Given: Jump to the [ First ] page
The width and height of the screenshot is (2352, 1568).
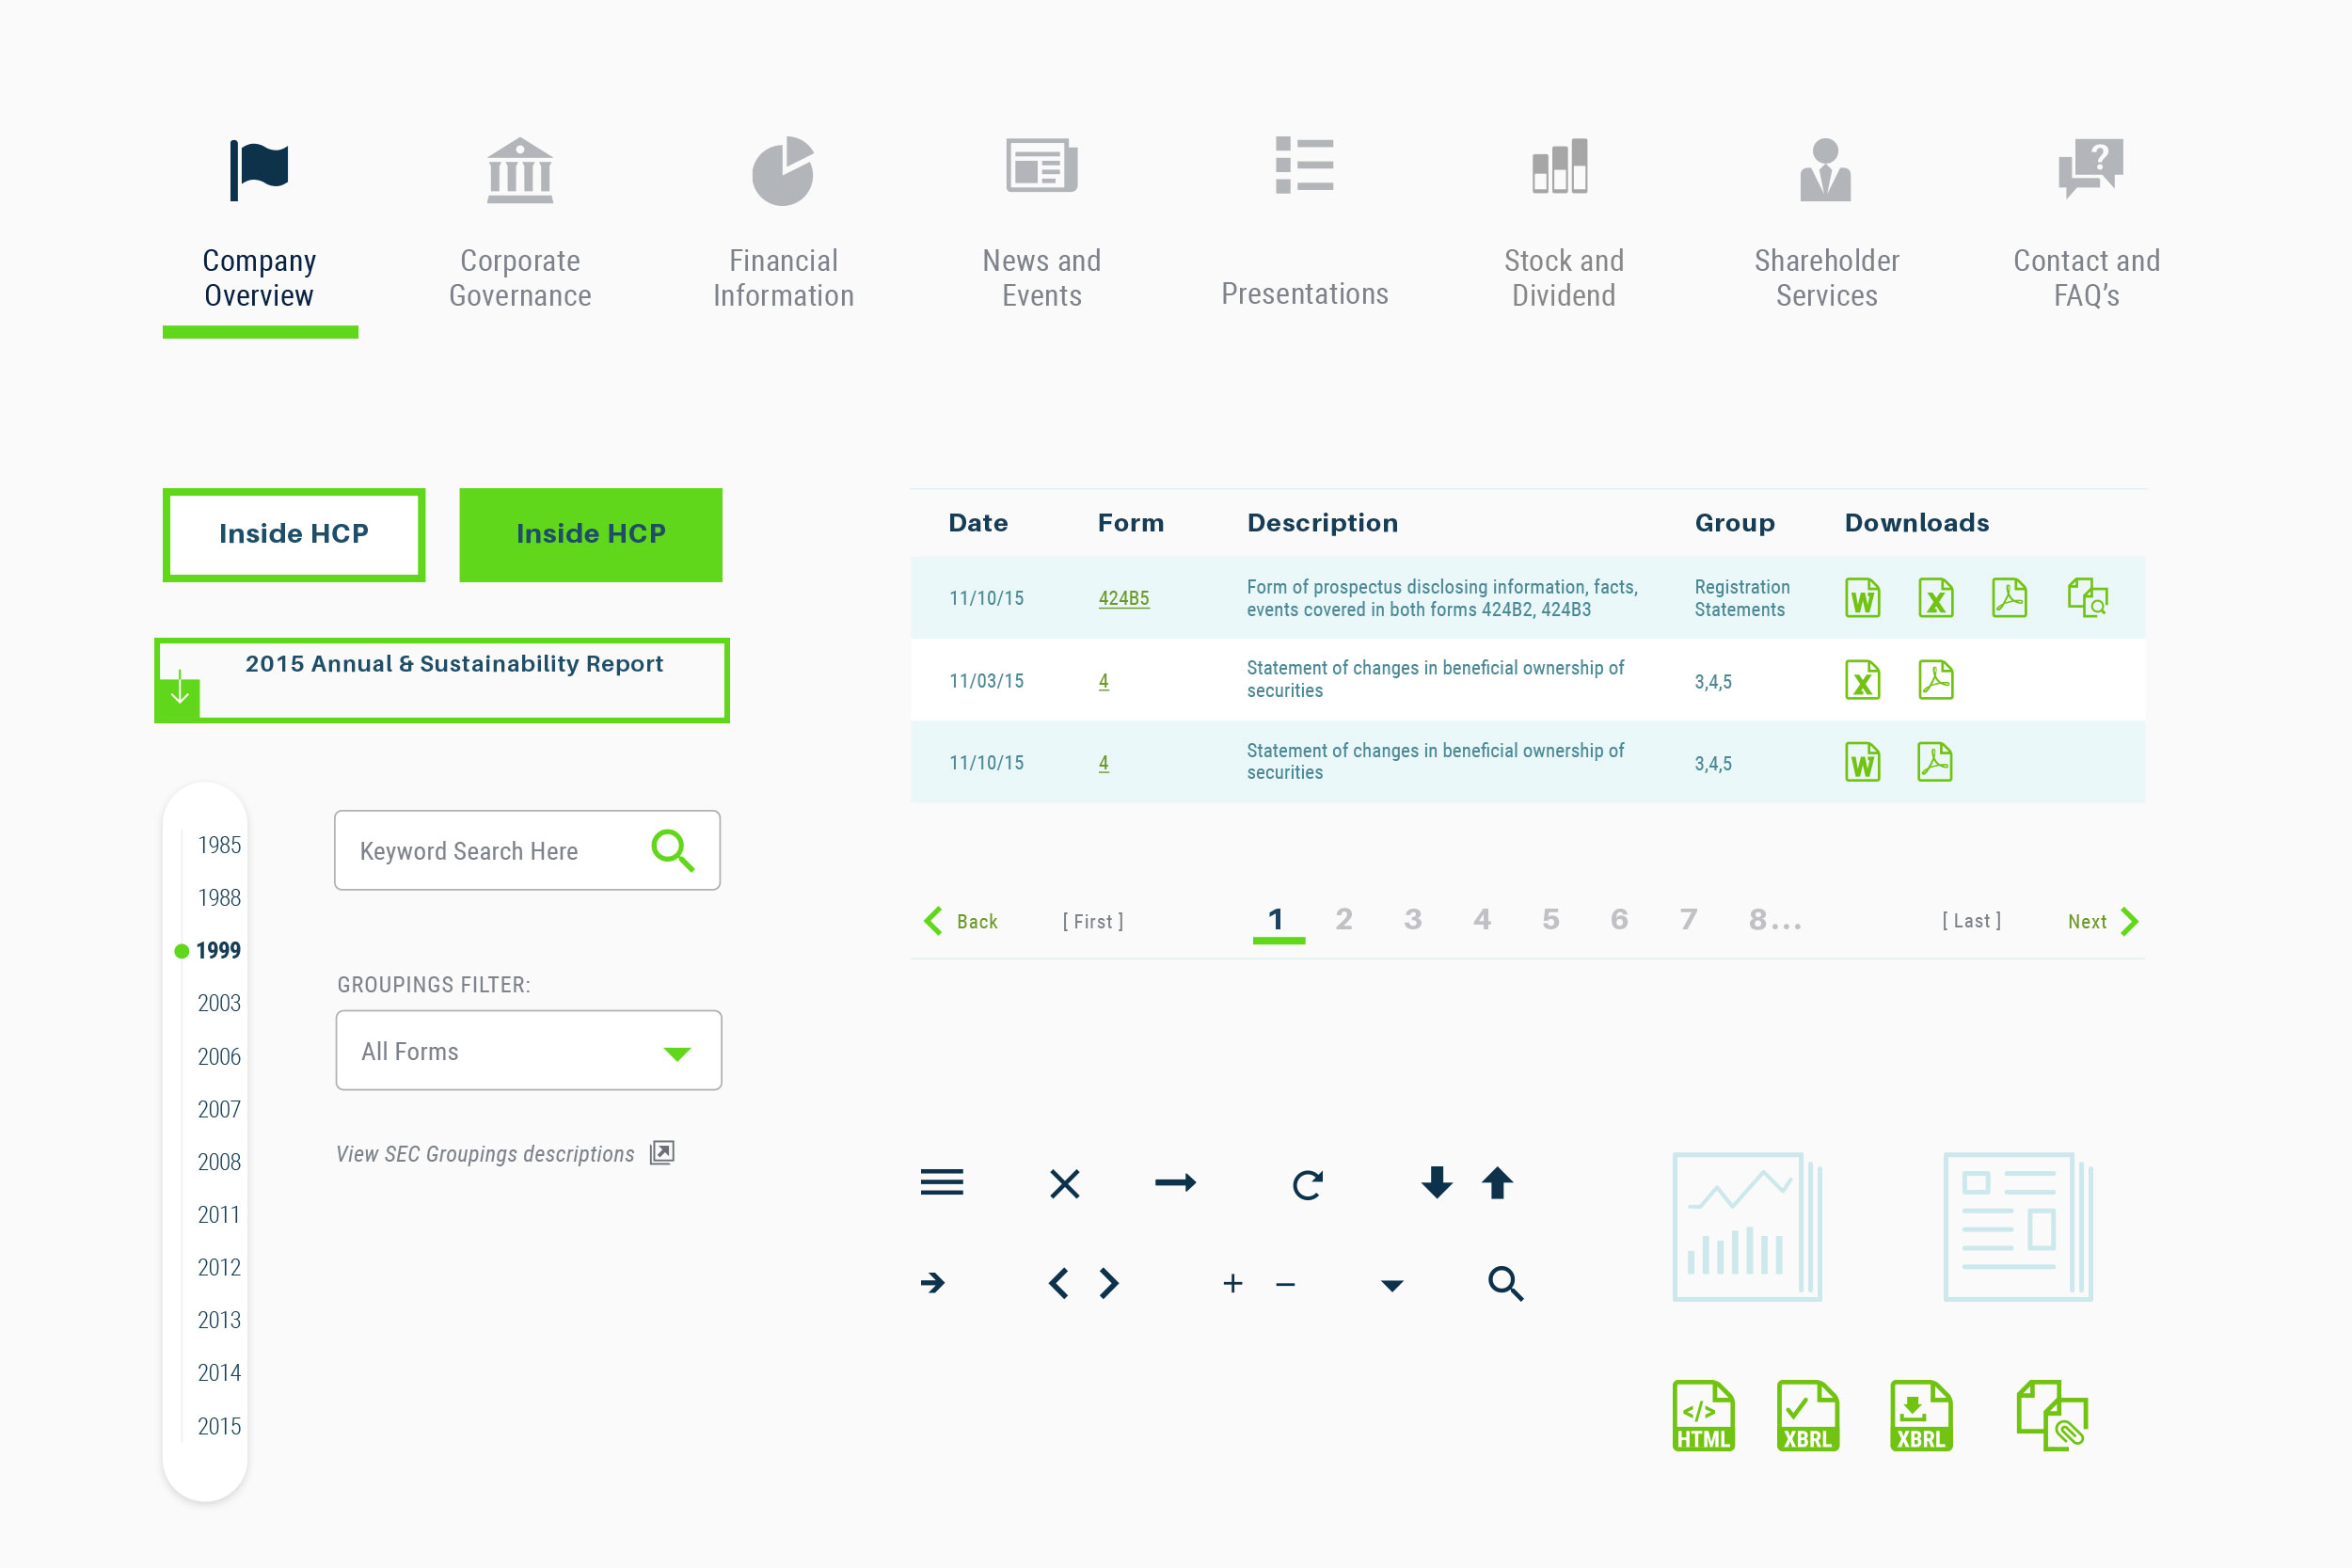Looking at the screenshot, I should [1093, 921].
